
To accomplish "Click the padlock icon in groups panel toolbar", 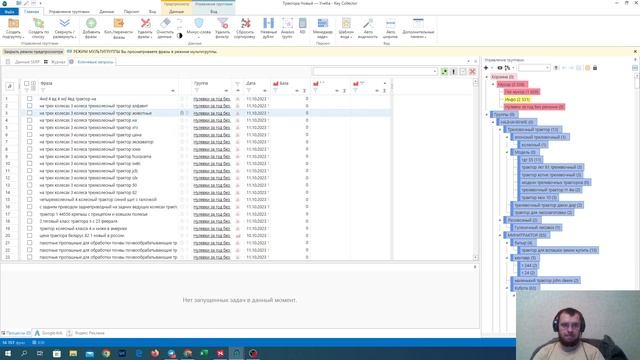I will 595,68.
